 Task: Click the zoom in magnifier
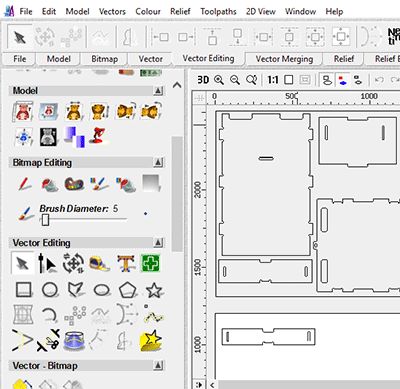219,80
